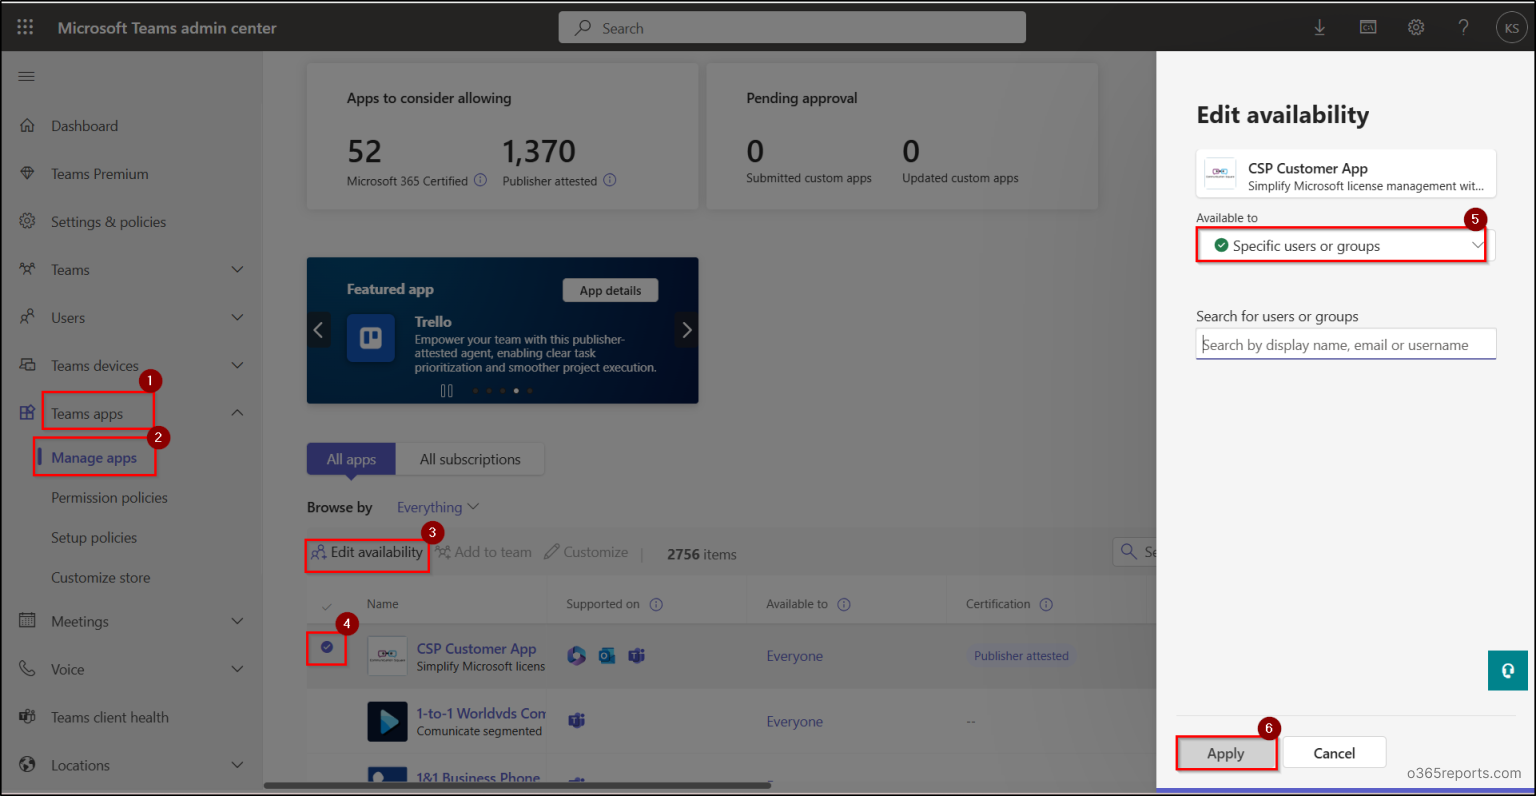Viewport: 1536px width, 796px height.
Task: Show info next to Publisher attested count
Action: pyautogui.click(x=610, y=180)
